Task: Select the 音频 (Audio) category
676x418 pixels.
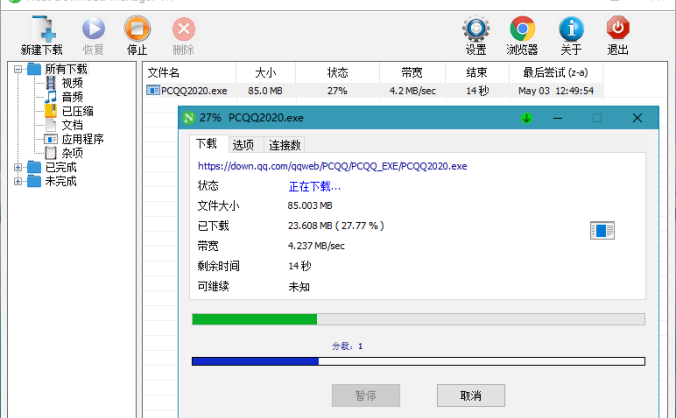Action: point(72,97)
